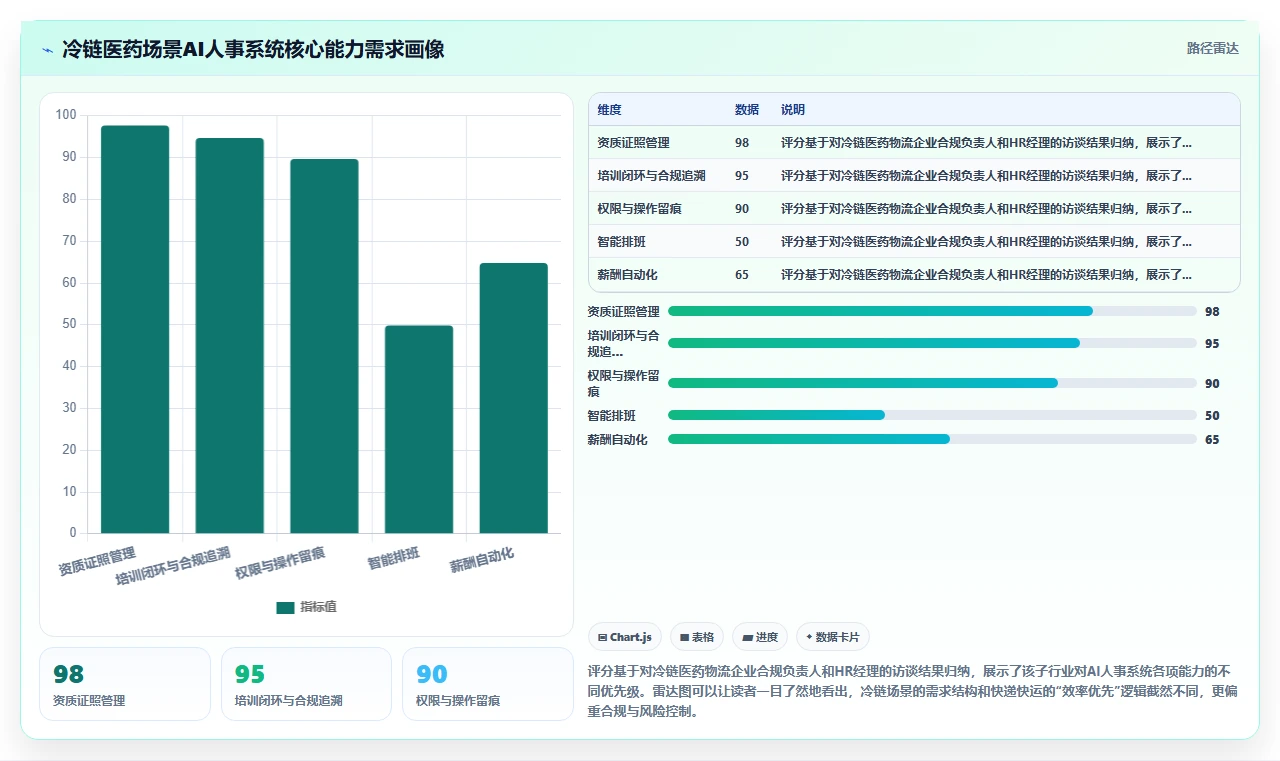Click the 薪酬自动化 bar in chart
This screenshot has height=761, width=1280.
(513, 398)
